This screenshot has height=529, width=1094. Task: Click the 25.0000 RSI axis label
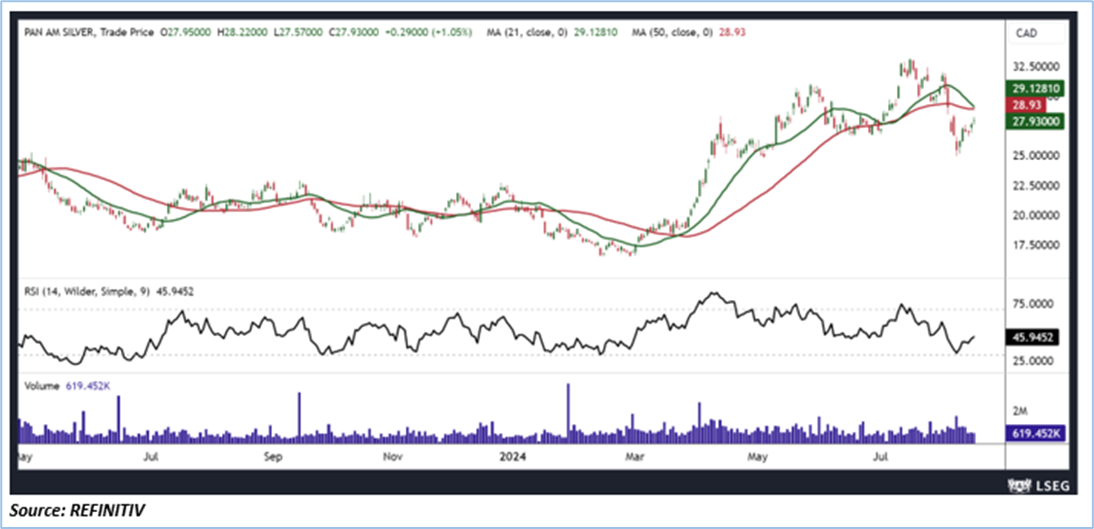click(1035, 360)
